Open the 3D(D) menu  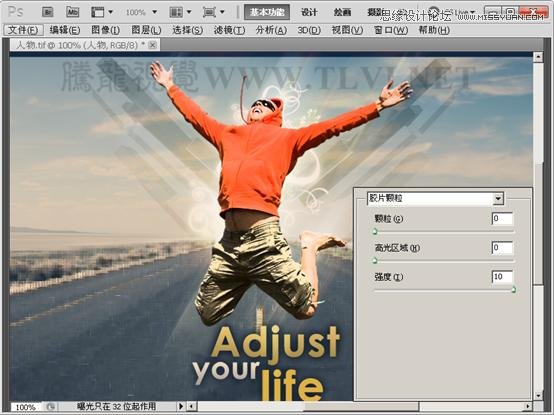309,30
